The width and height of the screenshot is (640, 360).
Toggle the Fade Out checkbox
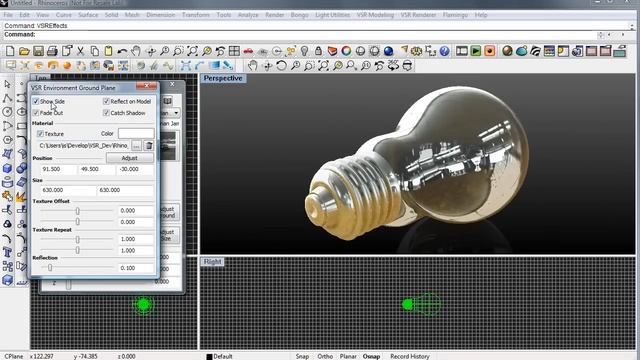coord(36,113)
